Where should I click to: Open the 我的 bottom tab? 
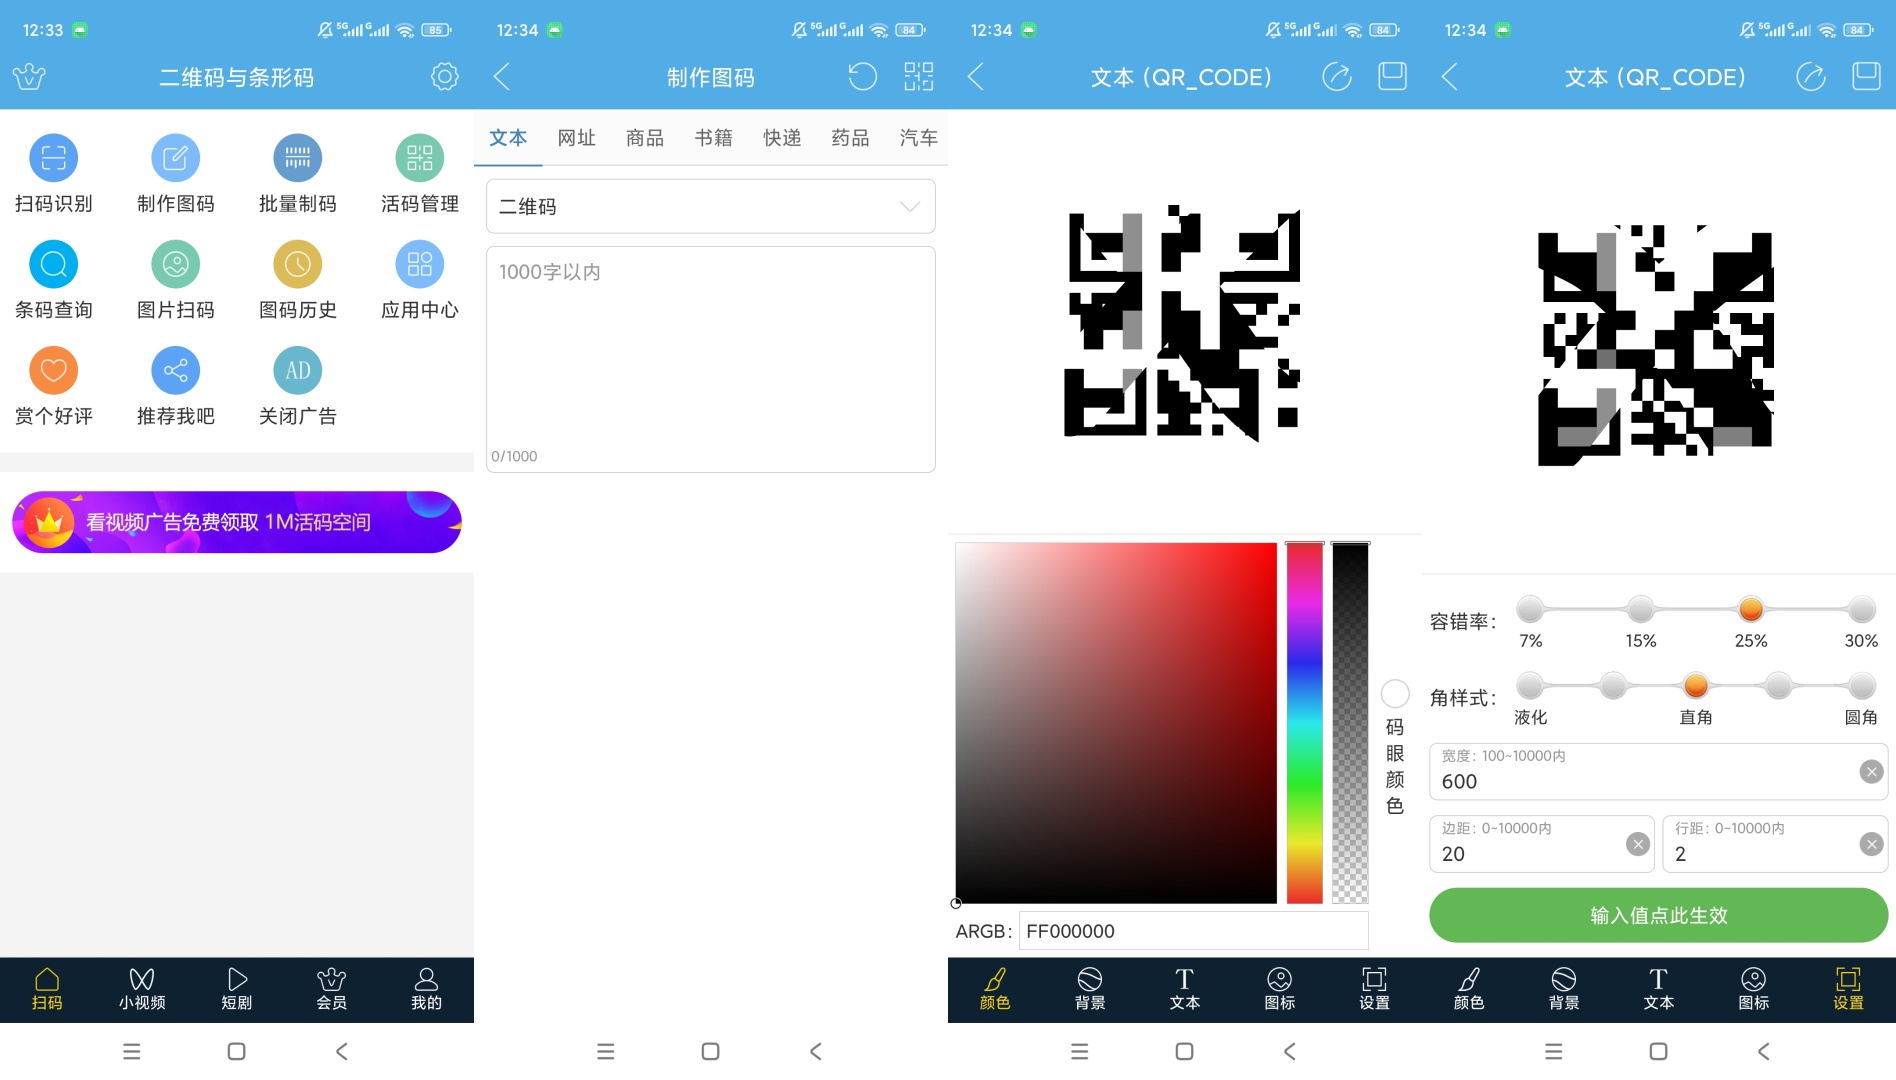[426, 989]
